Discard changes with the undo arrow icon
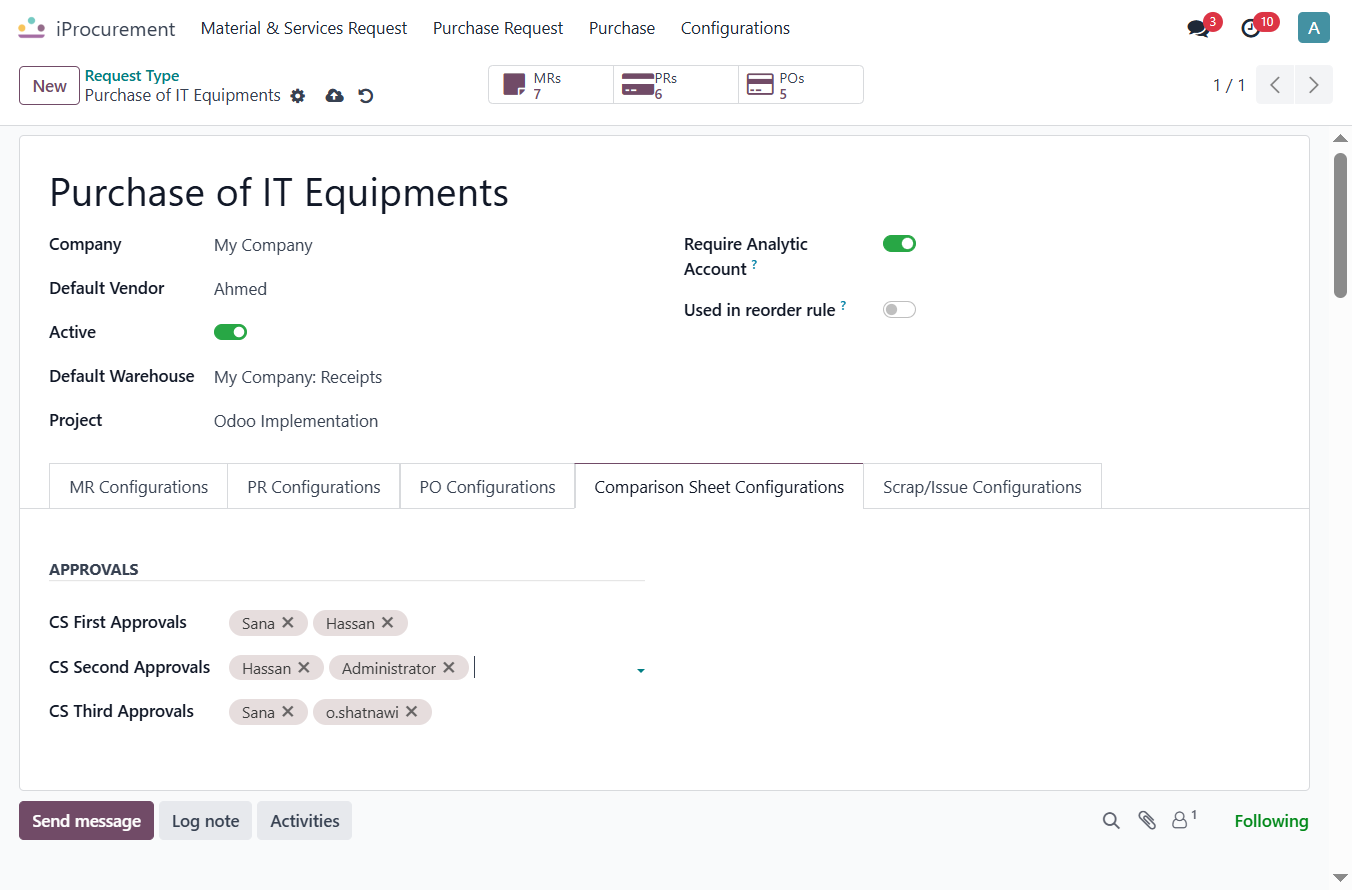 tap(366, 96)
